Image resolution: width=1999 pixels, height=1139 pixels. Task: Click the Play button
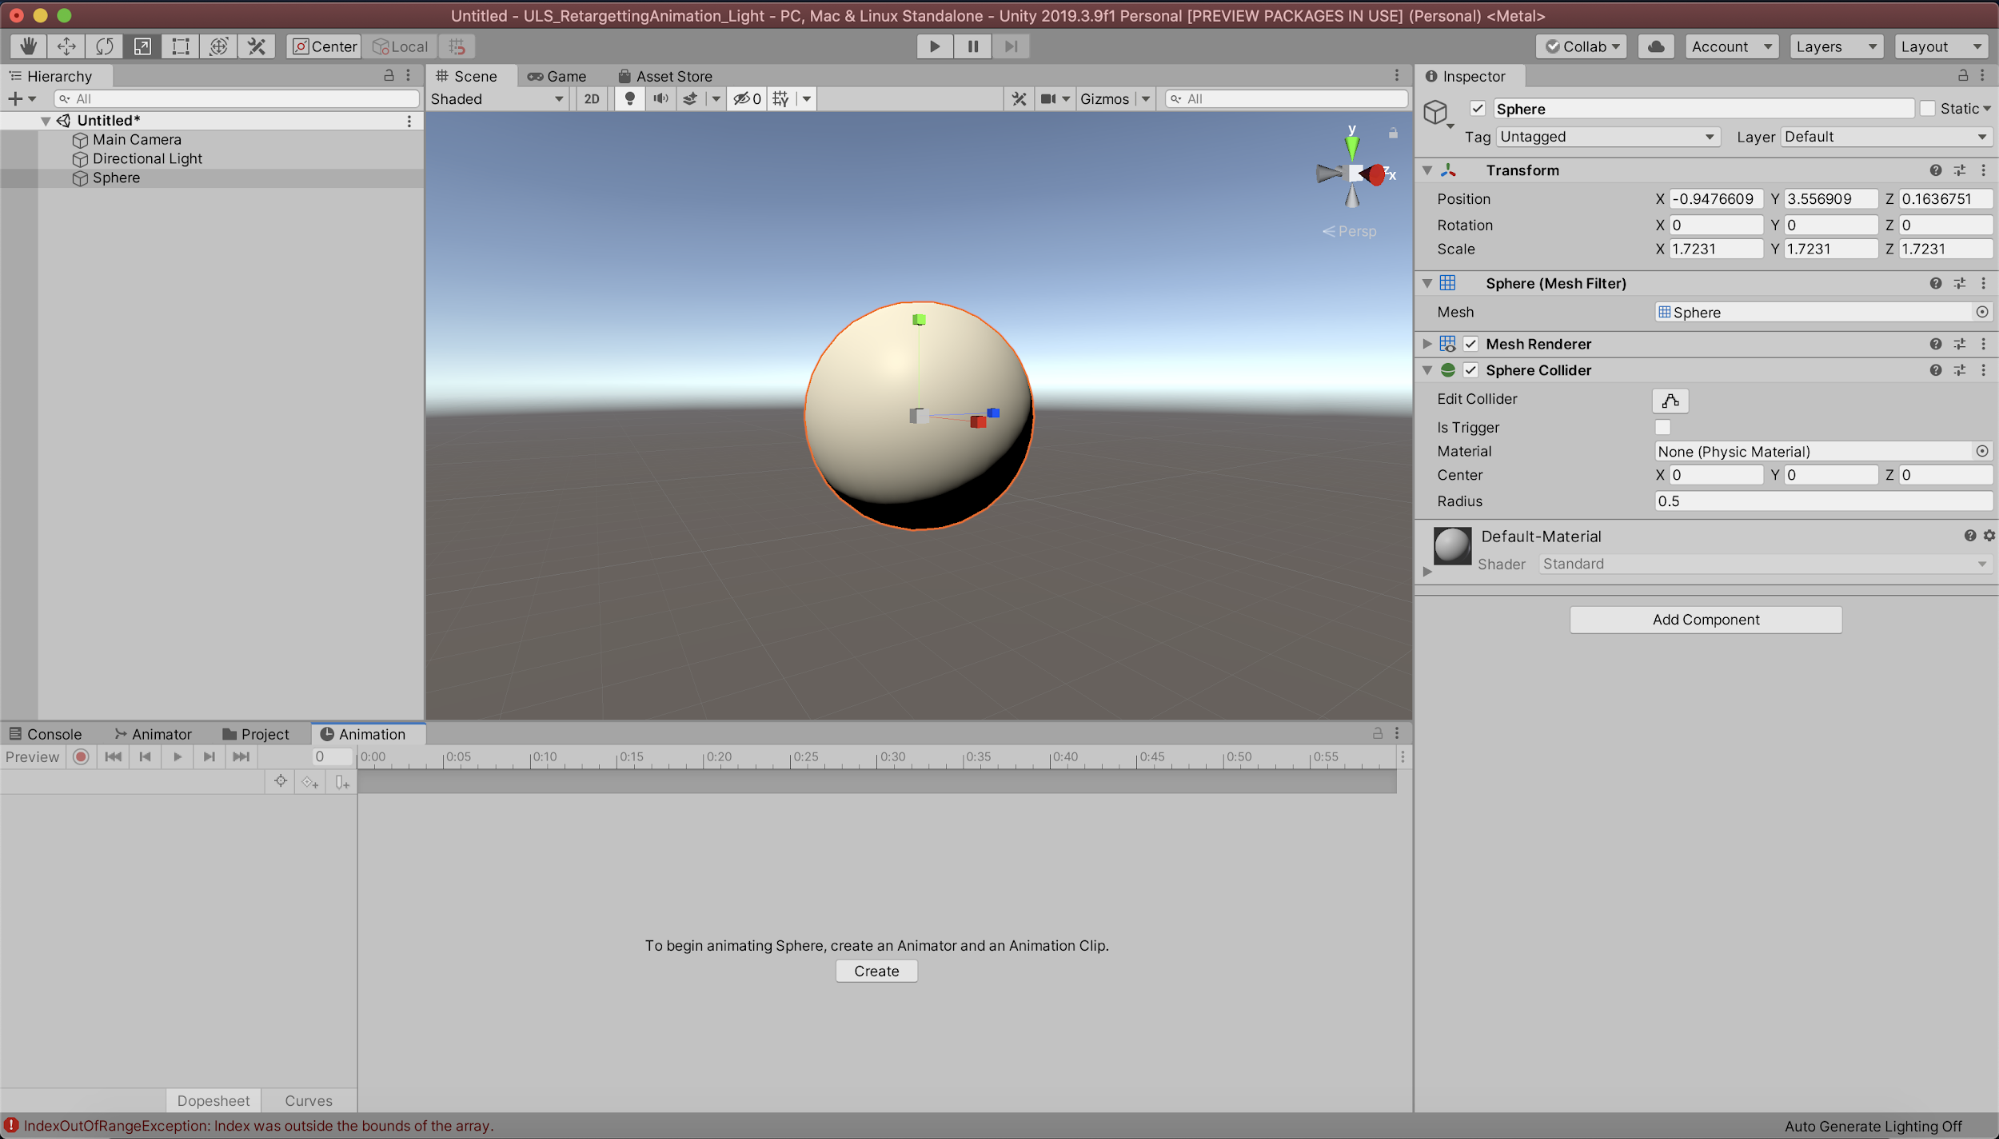(934, 46)
